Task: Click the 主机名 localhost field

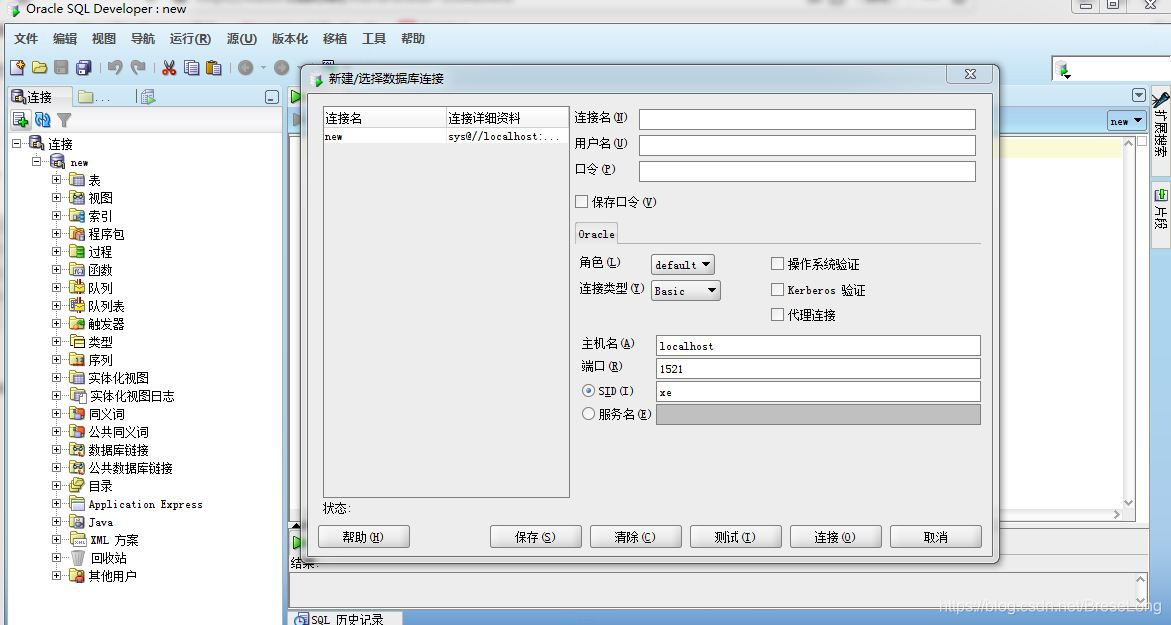Action: pyautogui.click(x=819, y=345)
